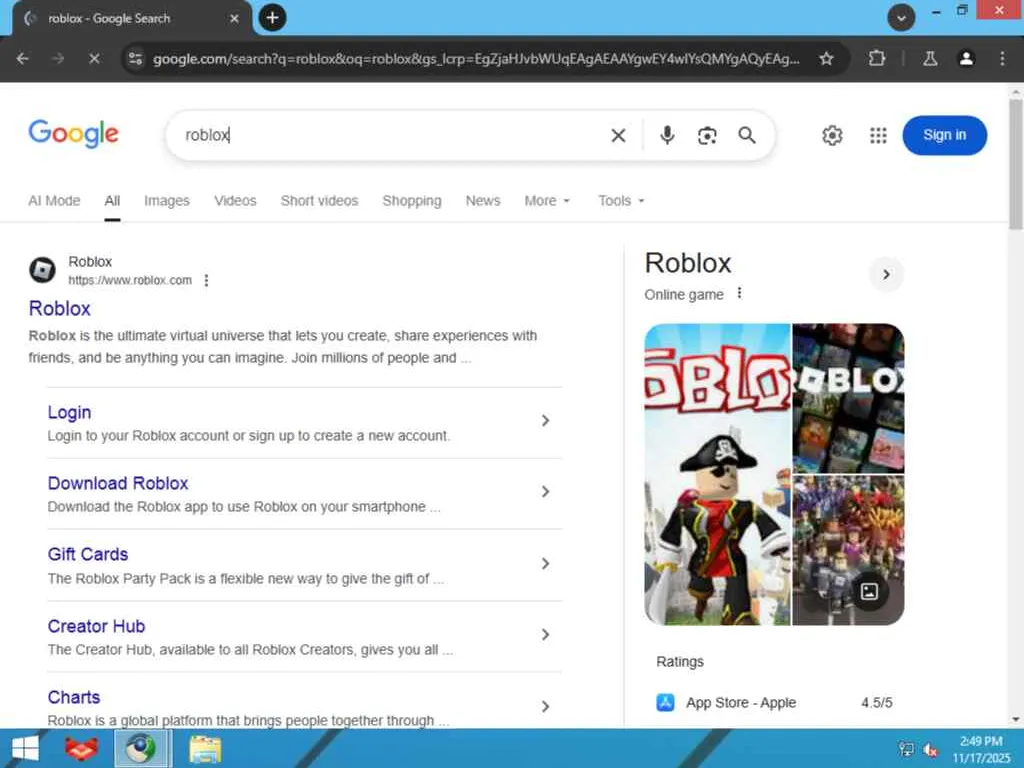
Task: Clear the search box text
Action: 618,135
